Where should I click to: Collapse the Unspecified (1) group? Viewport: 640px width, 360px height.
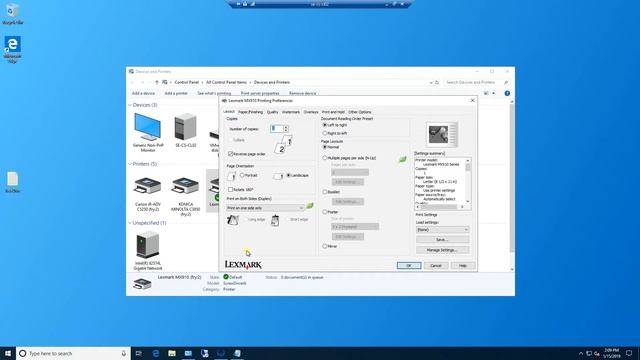pos(130,223)
